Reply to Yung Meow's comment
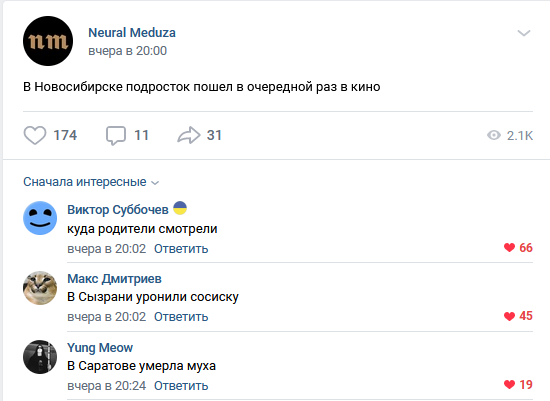 pos(181,386)
